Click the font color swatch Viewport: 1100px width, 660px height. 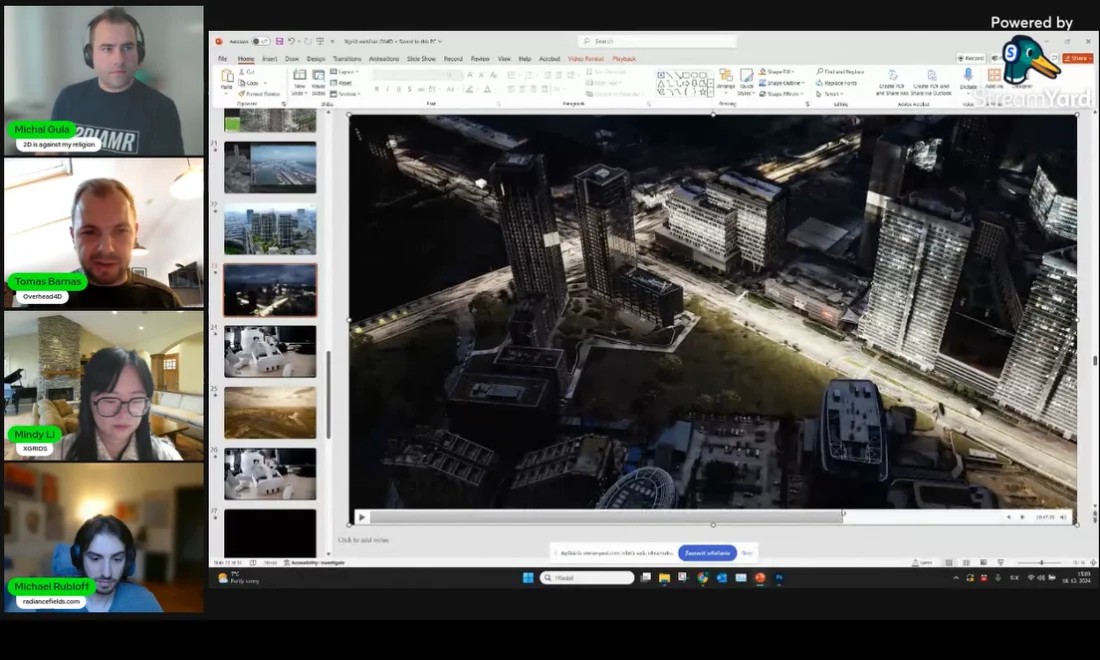(488, 89)
